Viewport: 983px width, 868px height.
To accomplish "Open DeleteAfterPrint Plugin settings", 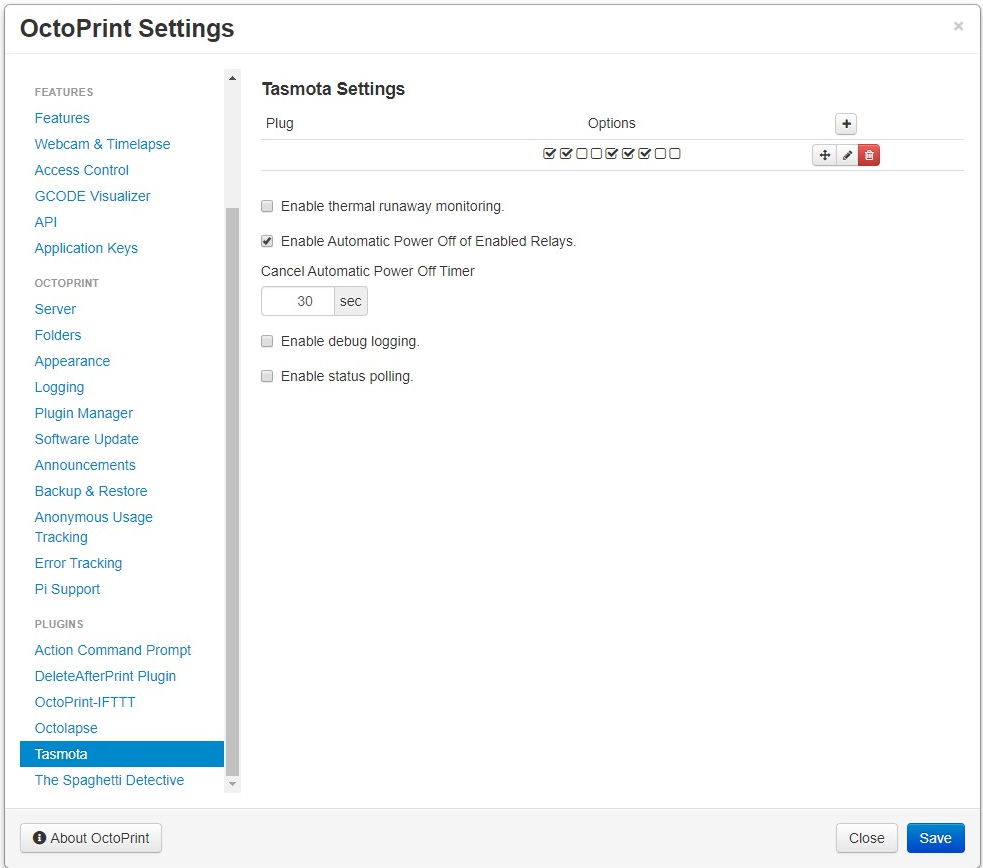I will (105, 676).
